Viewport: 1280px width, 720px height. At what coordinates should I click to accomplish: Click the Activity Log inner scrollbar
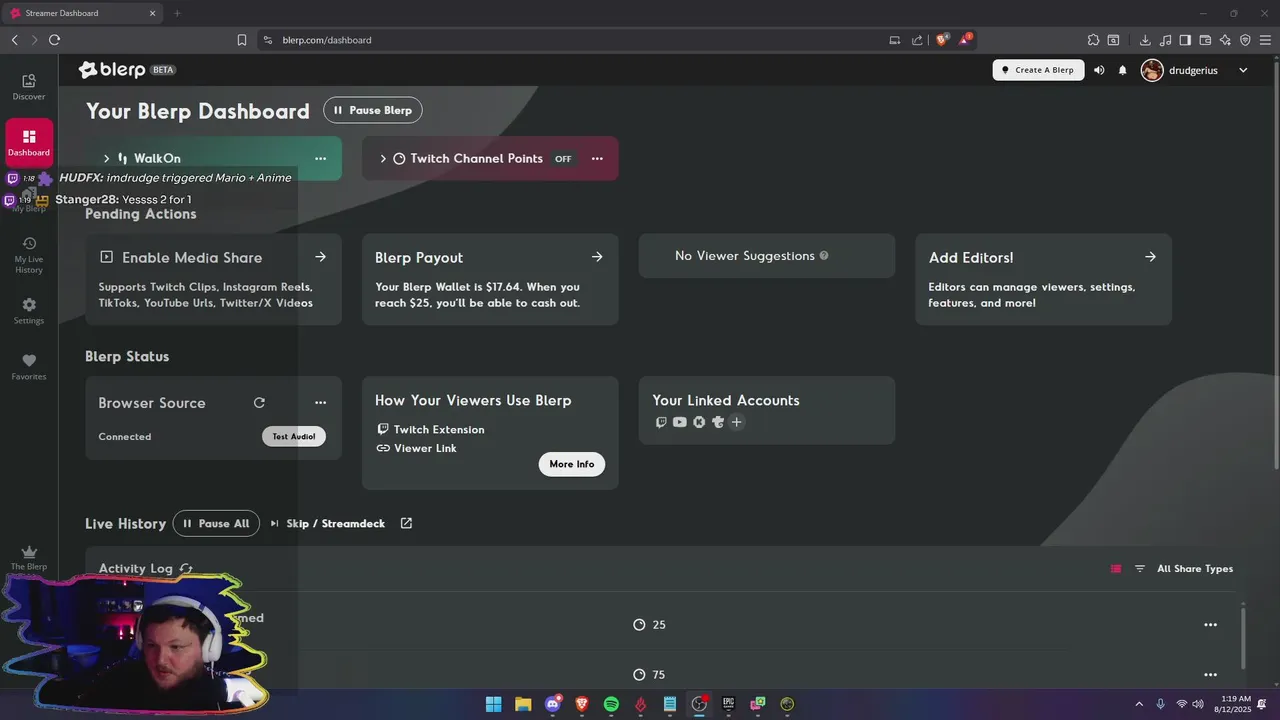(x=1245, y=637)
